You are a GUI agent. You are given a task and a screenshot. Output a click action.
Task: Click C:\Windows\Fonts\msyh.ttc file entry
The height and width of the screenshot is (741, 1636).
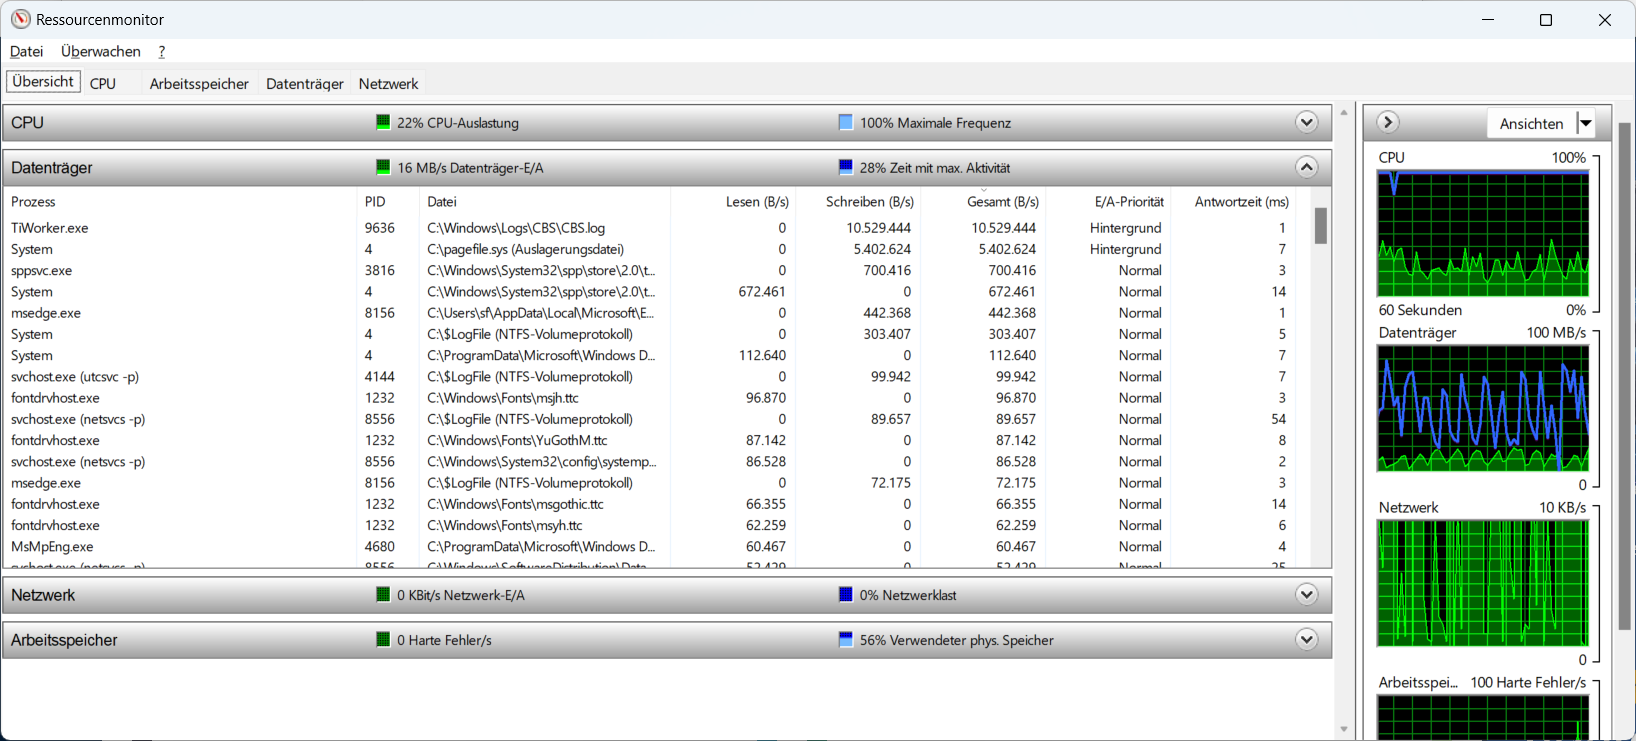tap(505, 525)
